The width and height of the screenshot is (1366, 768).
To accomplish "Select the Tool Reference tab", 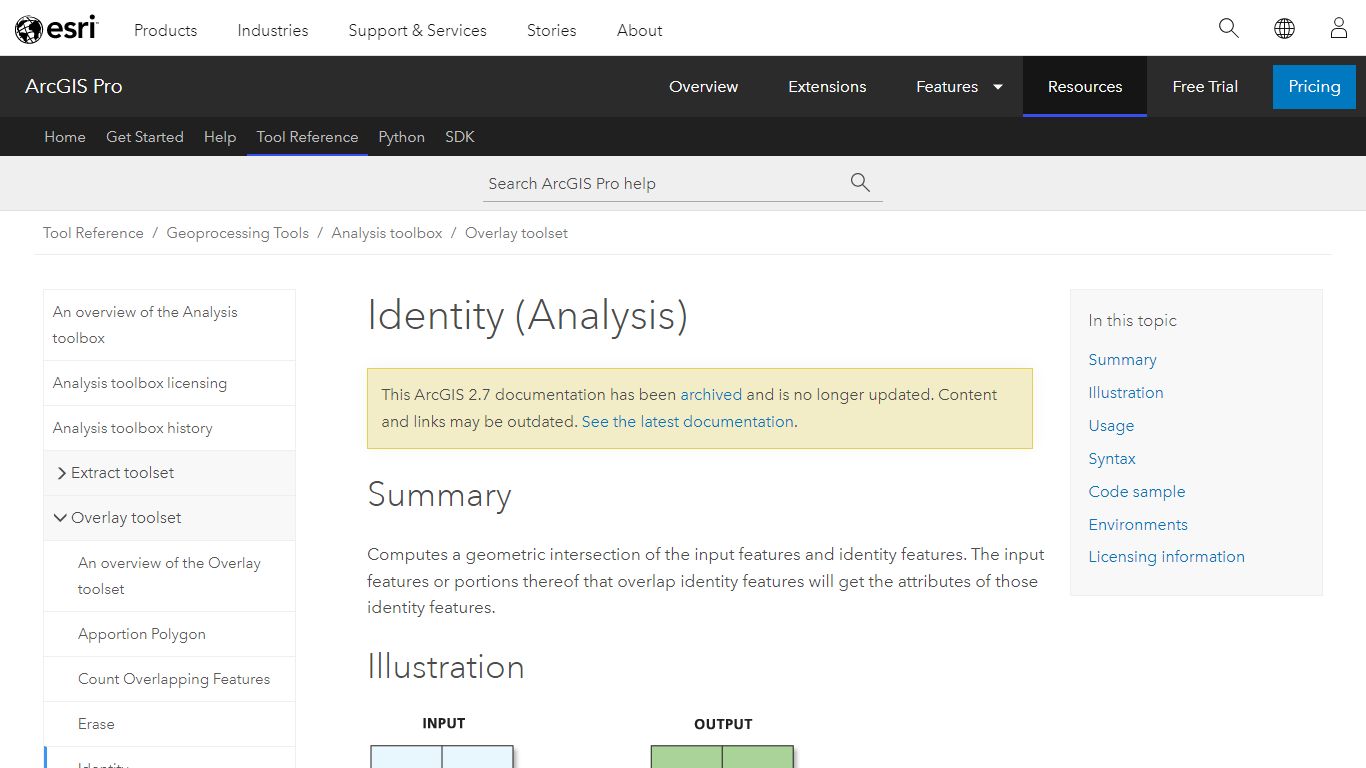I will pyautogui.click(x=307, y=137).
